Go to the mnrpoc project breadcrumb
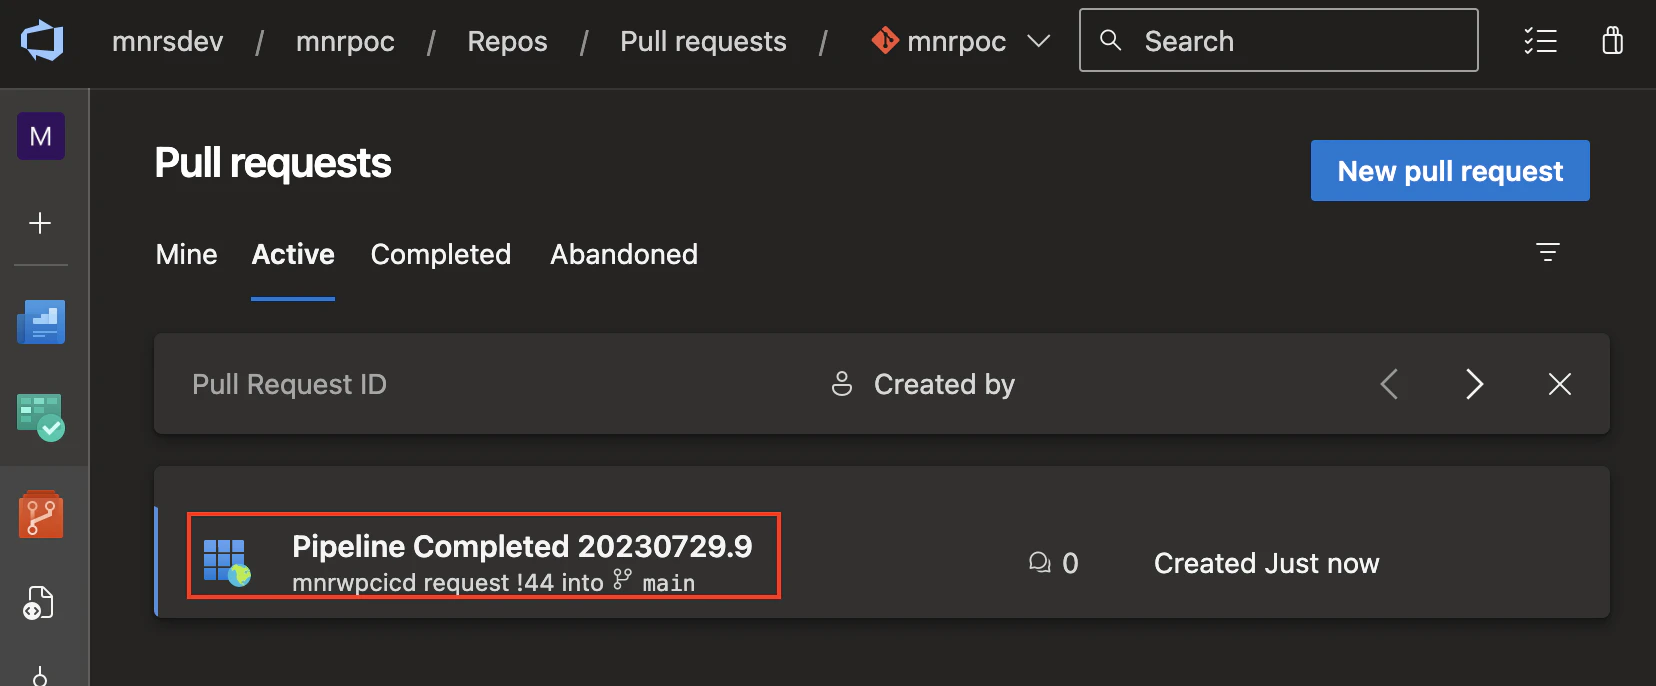 [345, 41]
